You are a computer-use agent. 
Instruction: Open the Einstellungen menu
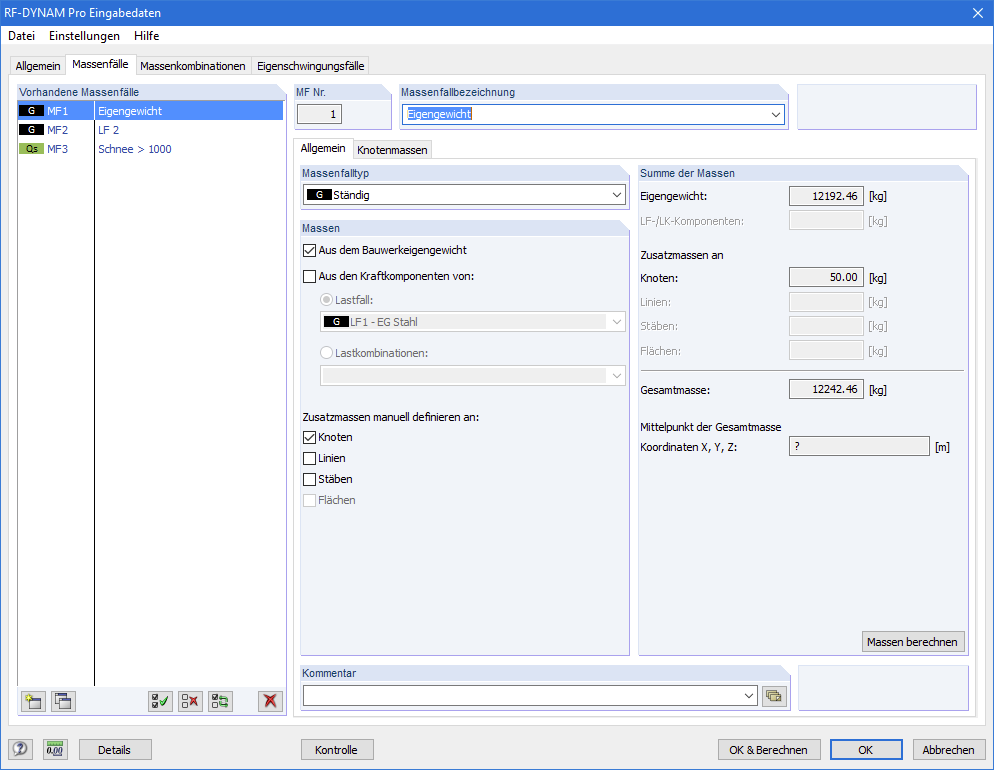coord(84,35)
